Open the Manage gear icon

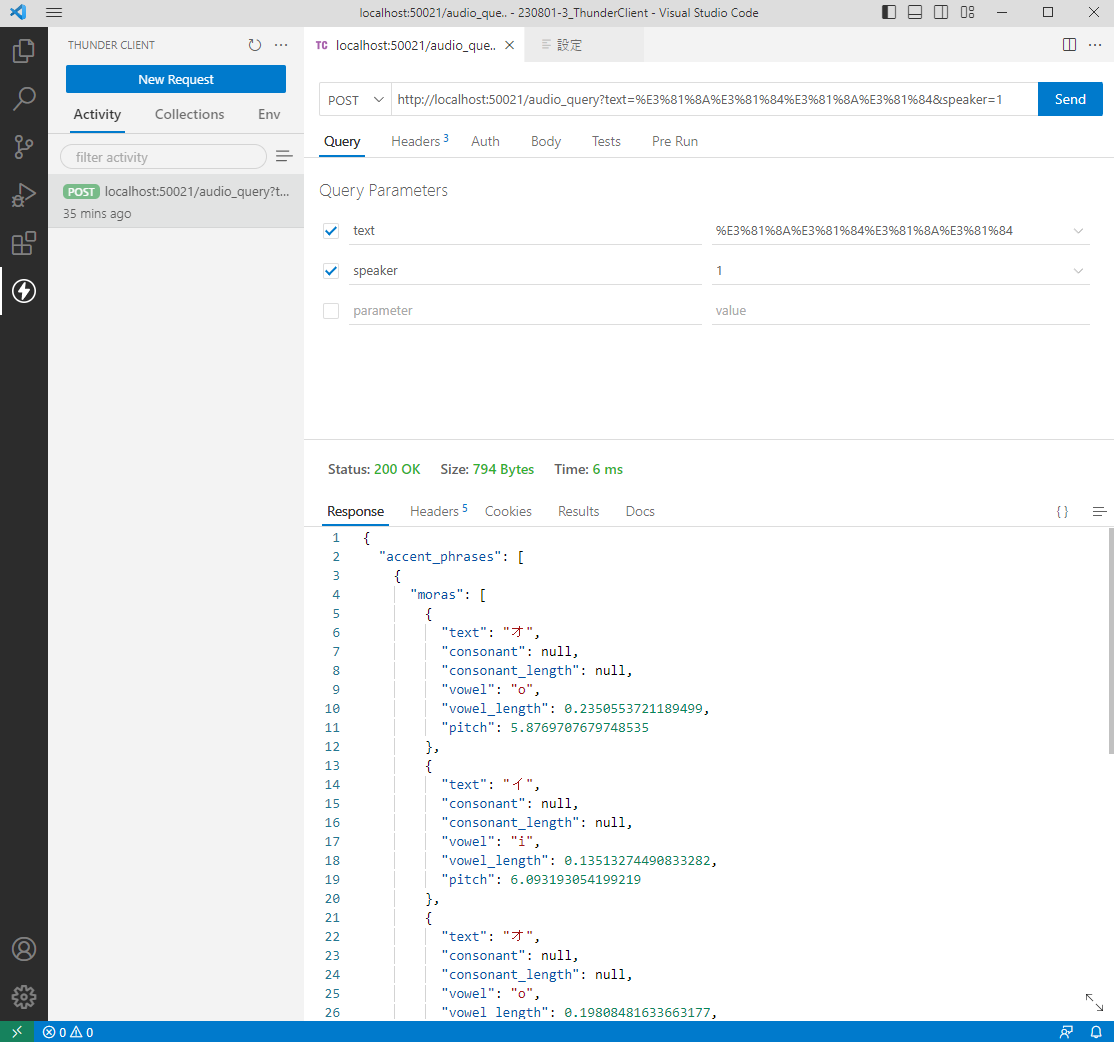click(23, 997)
